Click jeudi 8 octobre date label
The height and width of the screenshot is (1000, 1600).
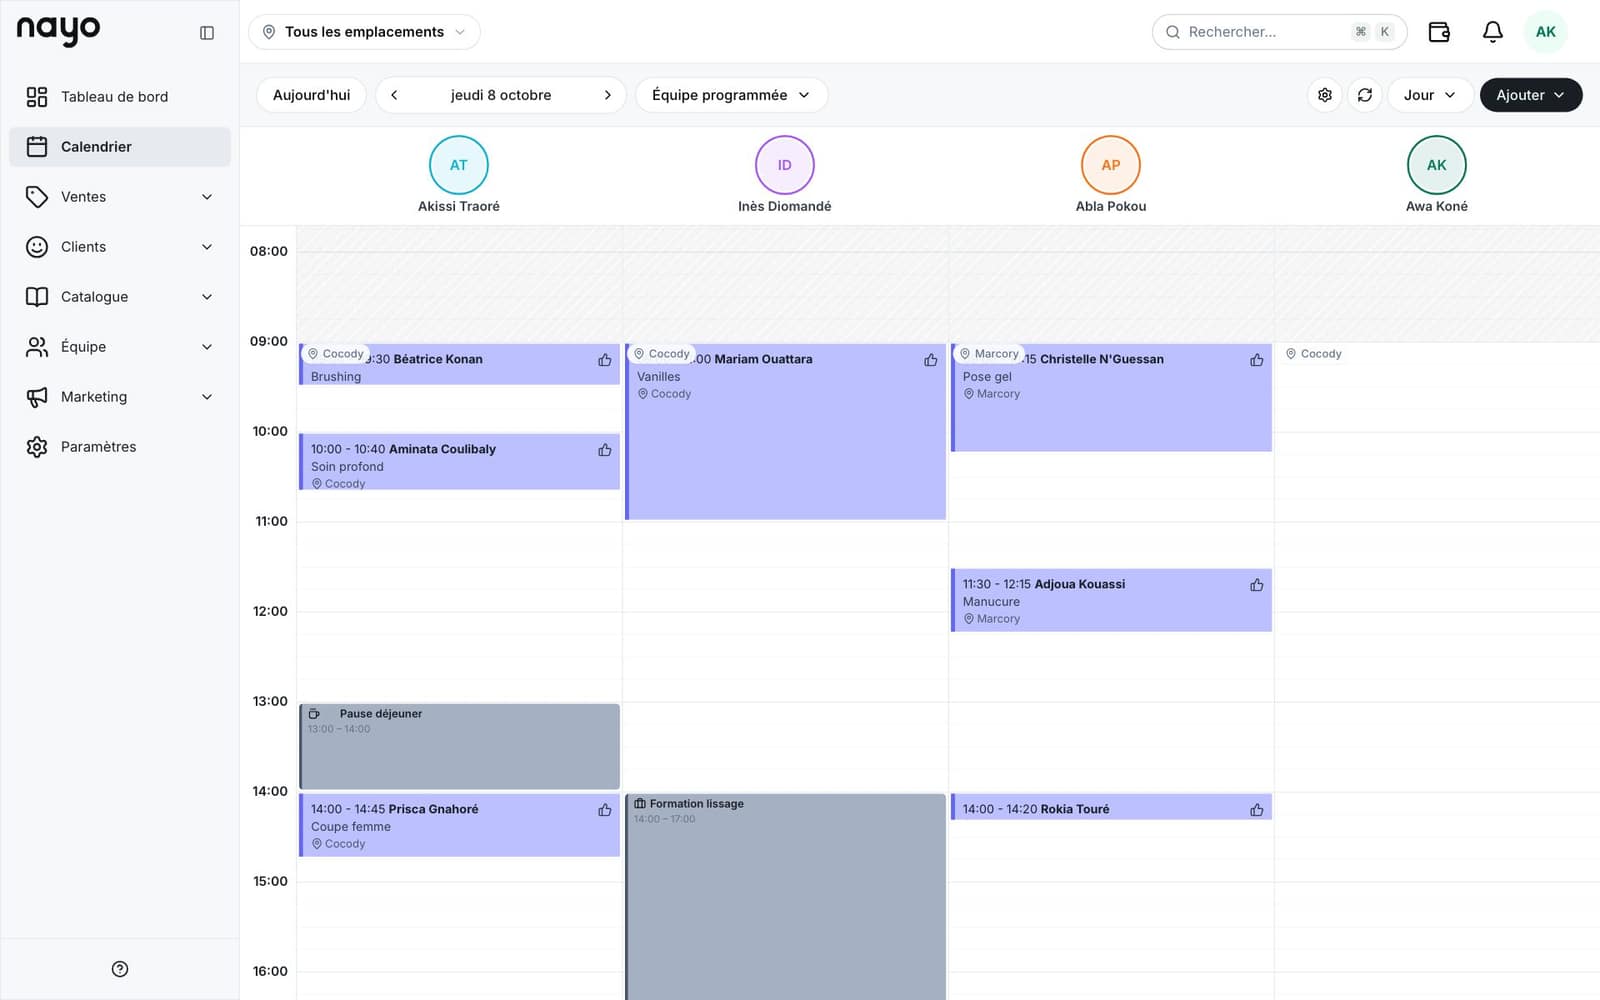500,95
